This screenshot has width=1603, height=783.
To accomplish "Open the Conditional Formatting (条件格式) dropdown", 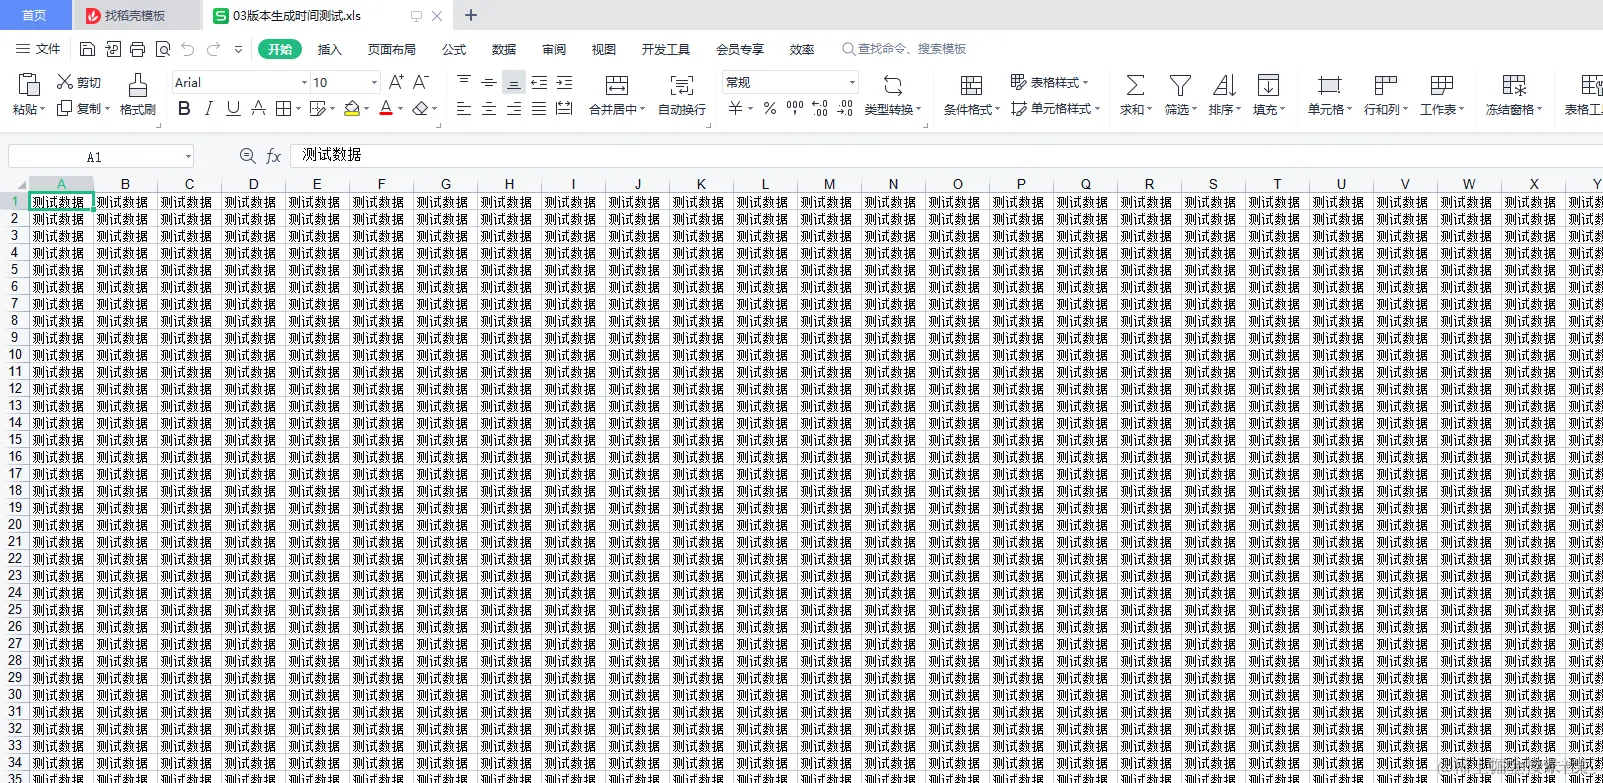I will click(971, 94).
